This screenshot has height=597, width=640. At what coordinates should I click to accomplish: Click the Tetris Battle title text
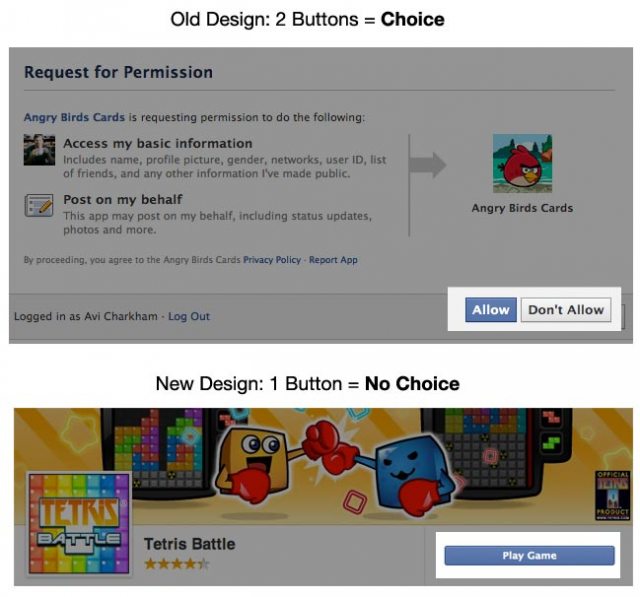click(190, 544)
